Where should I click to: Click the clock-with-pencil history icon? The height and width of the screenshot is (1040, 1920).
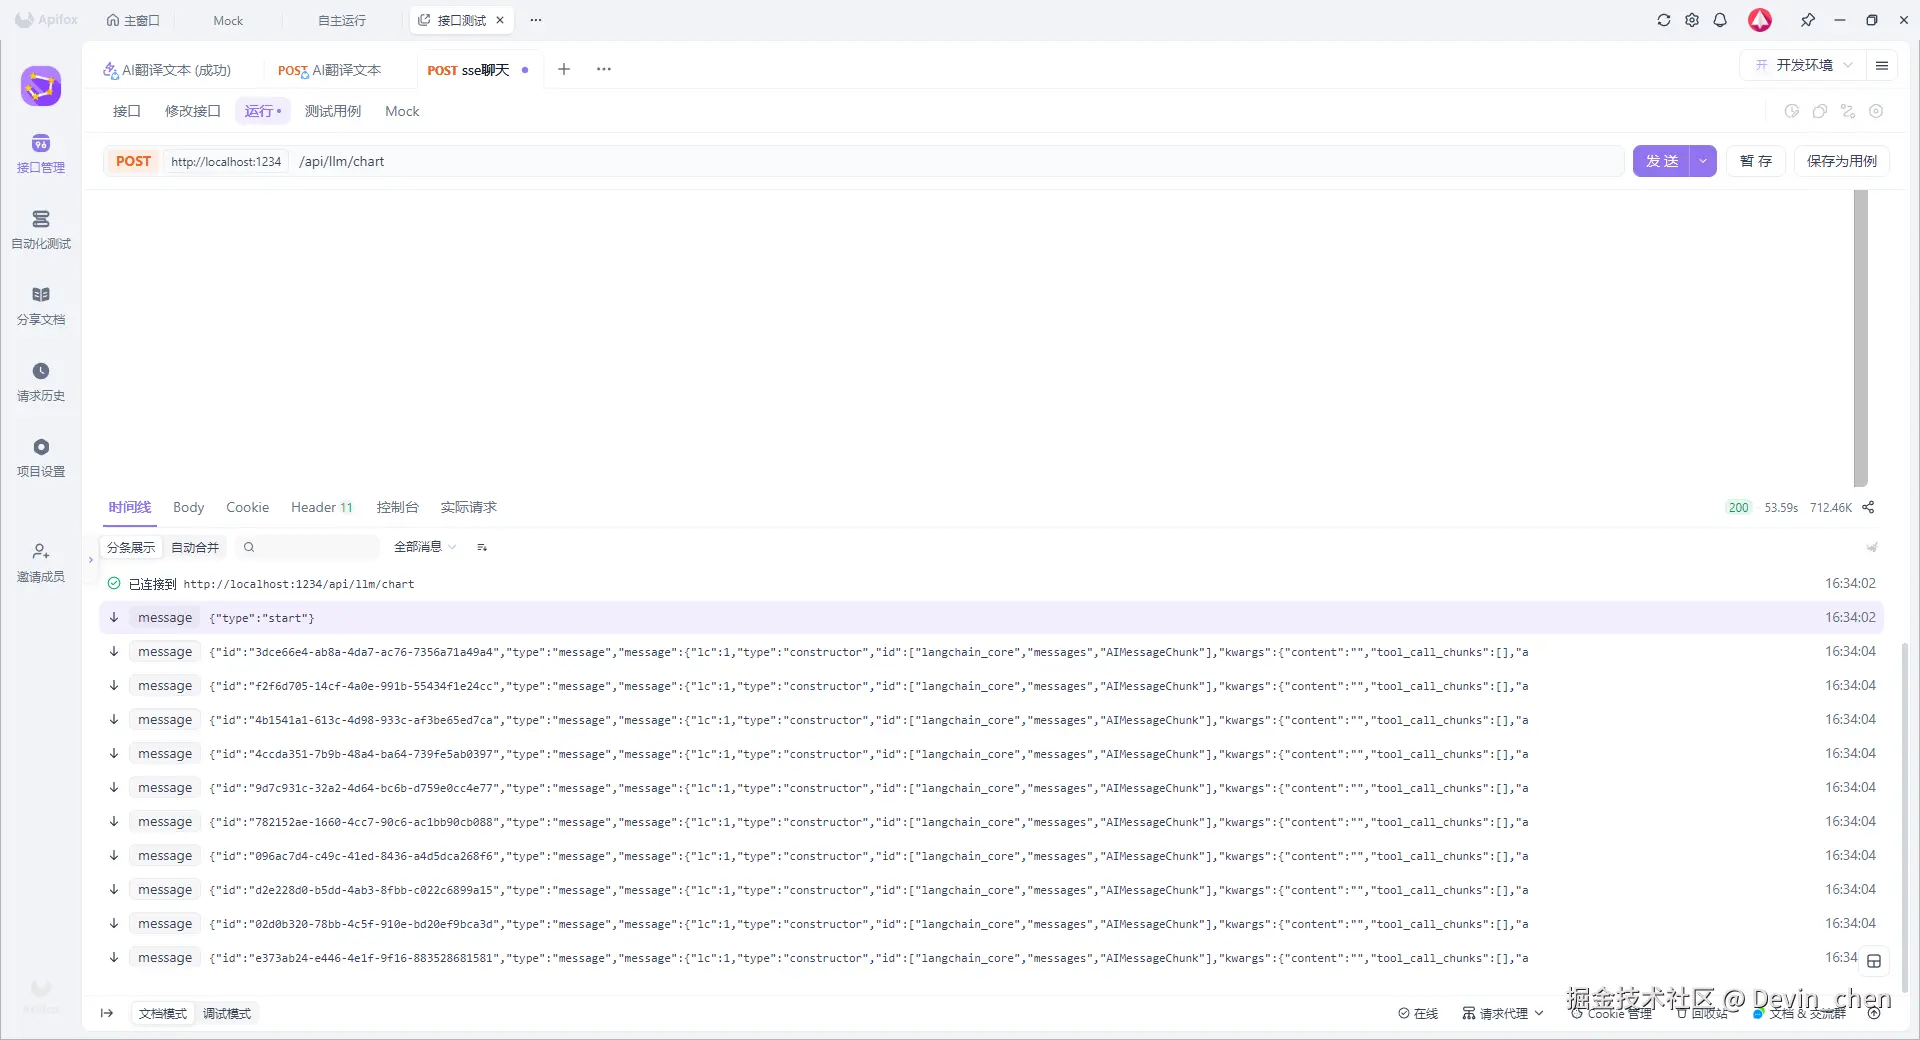point(1792,111)
